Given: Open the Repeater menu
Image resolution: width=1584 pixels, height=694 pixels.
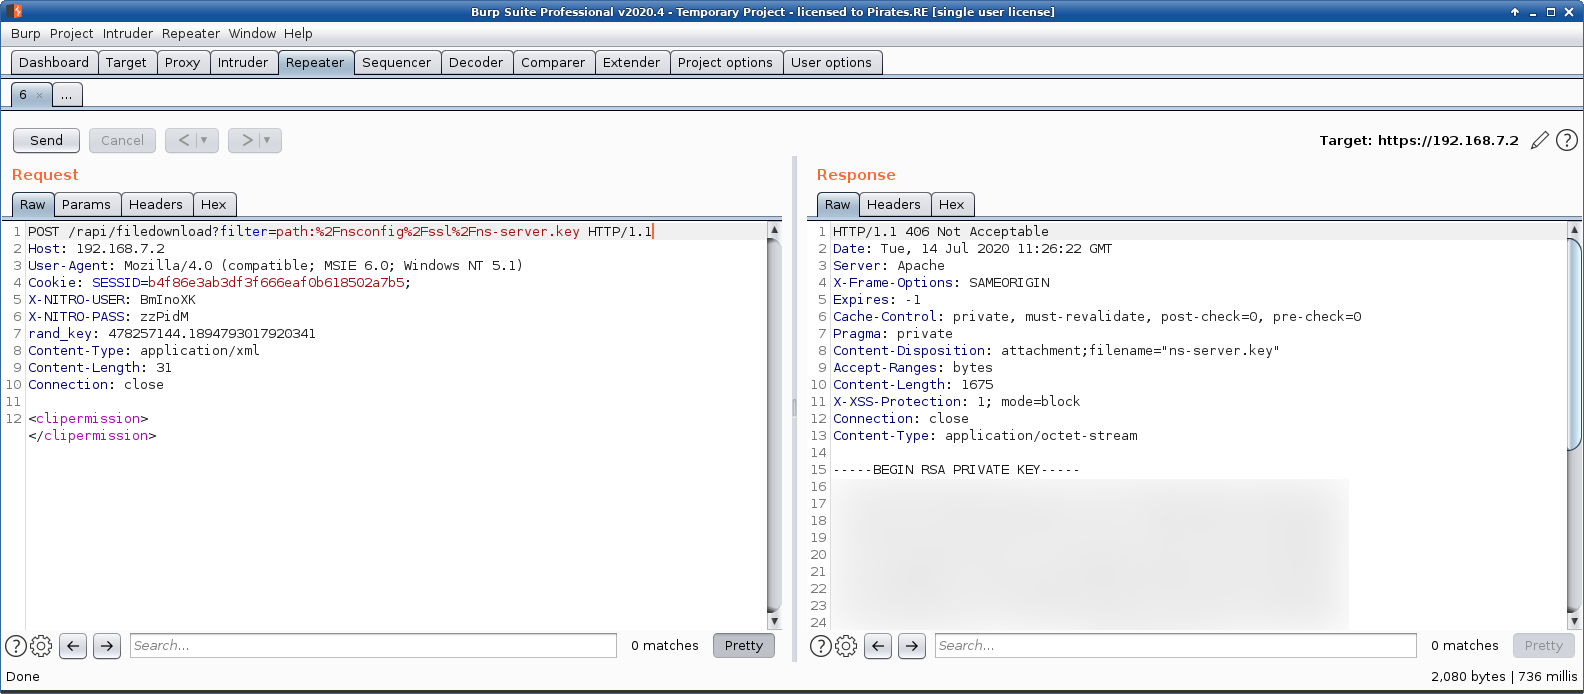Looking at the screenshot, I should point(191,33).
